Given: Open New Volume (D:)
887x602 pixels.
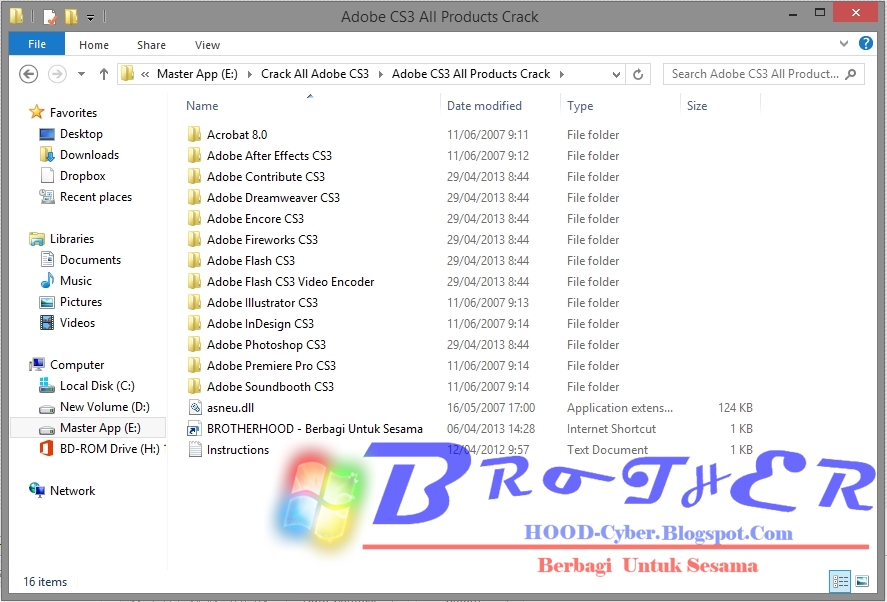Looking at the screenshot, I should (105, 407).
